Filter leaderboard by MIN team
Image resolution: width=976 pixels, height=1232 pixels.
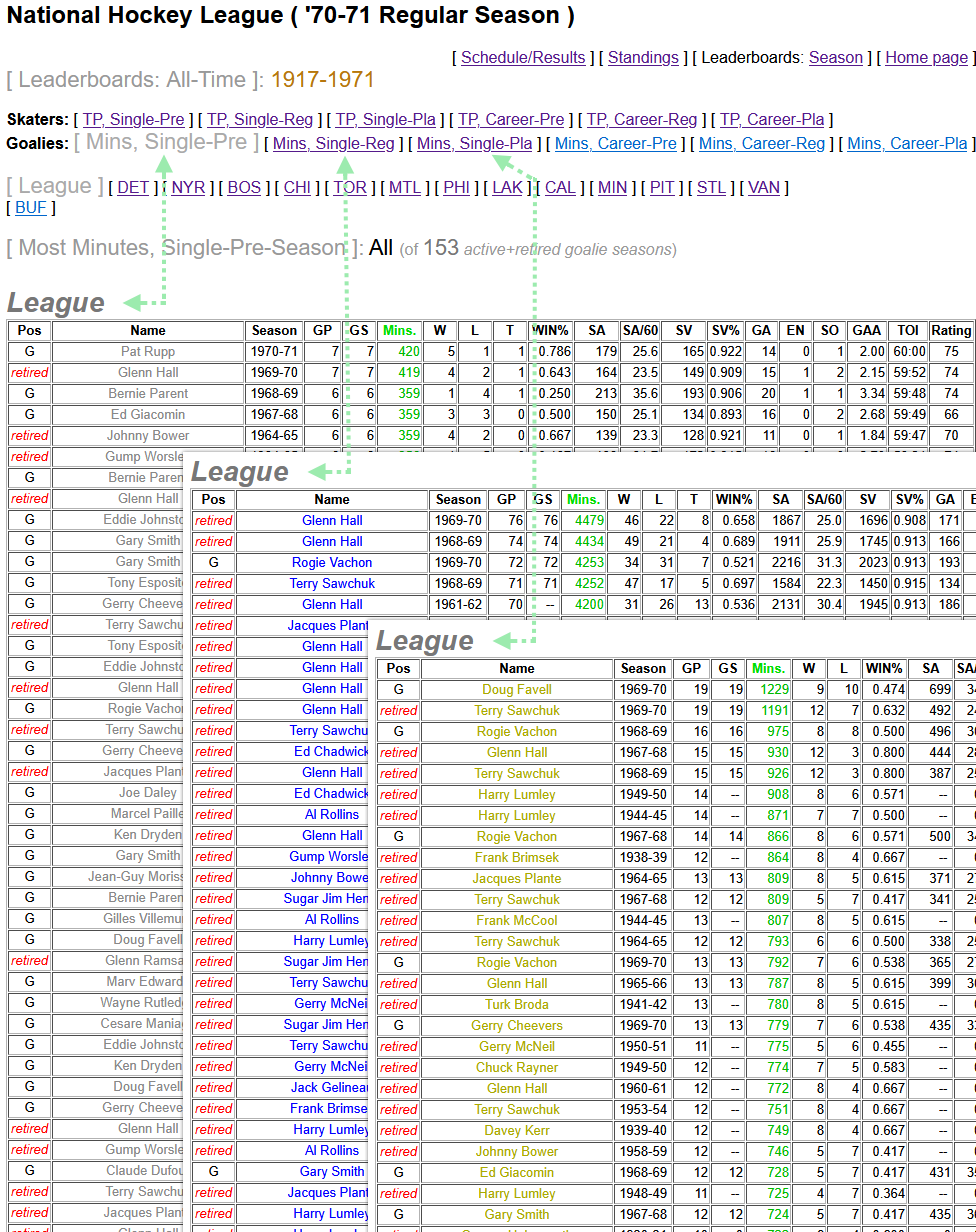click(x=613, y=188)
